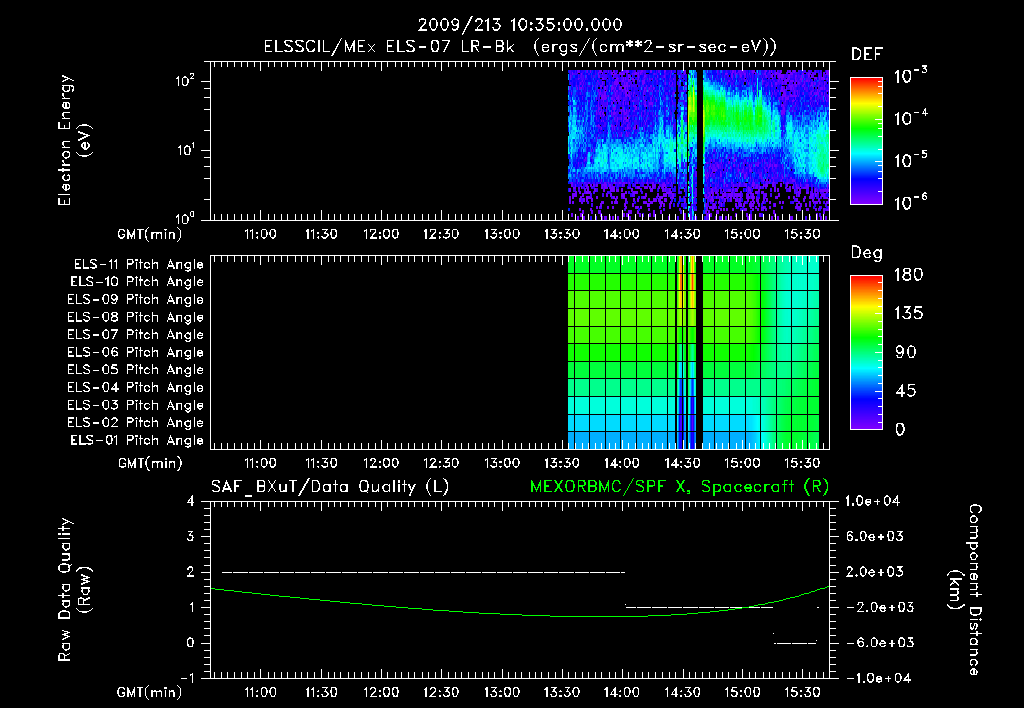Click the 180 value on the Deg scale

(x=908, y=275)
